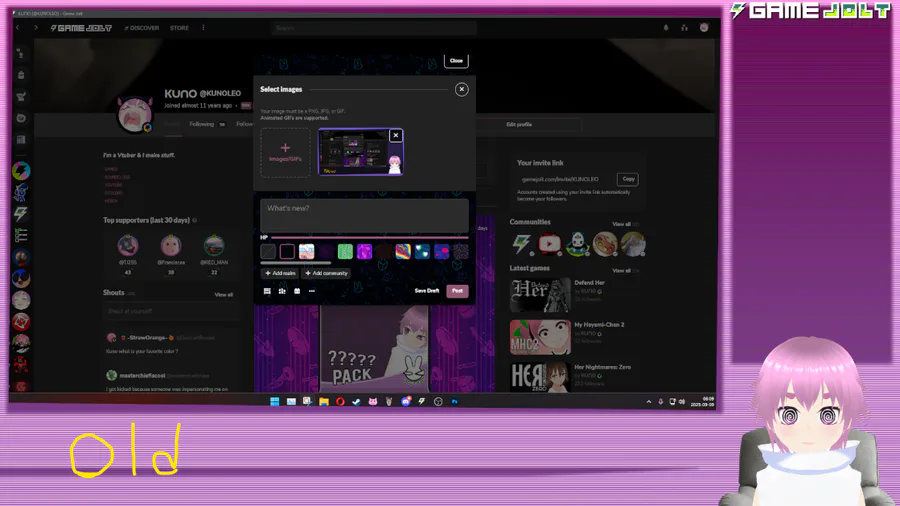Open the panda community icon
The image size is (900, 506).
577,244
